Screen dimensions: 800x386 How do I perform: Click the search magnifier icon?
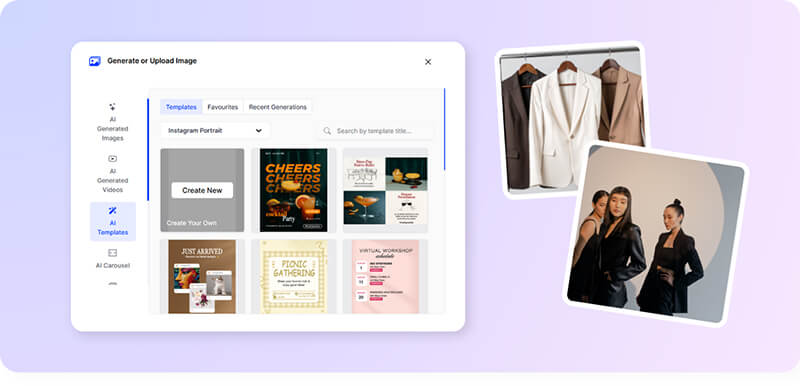(x=327, y=131)
